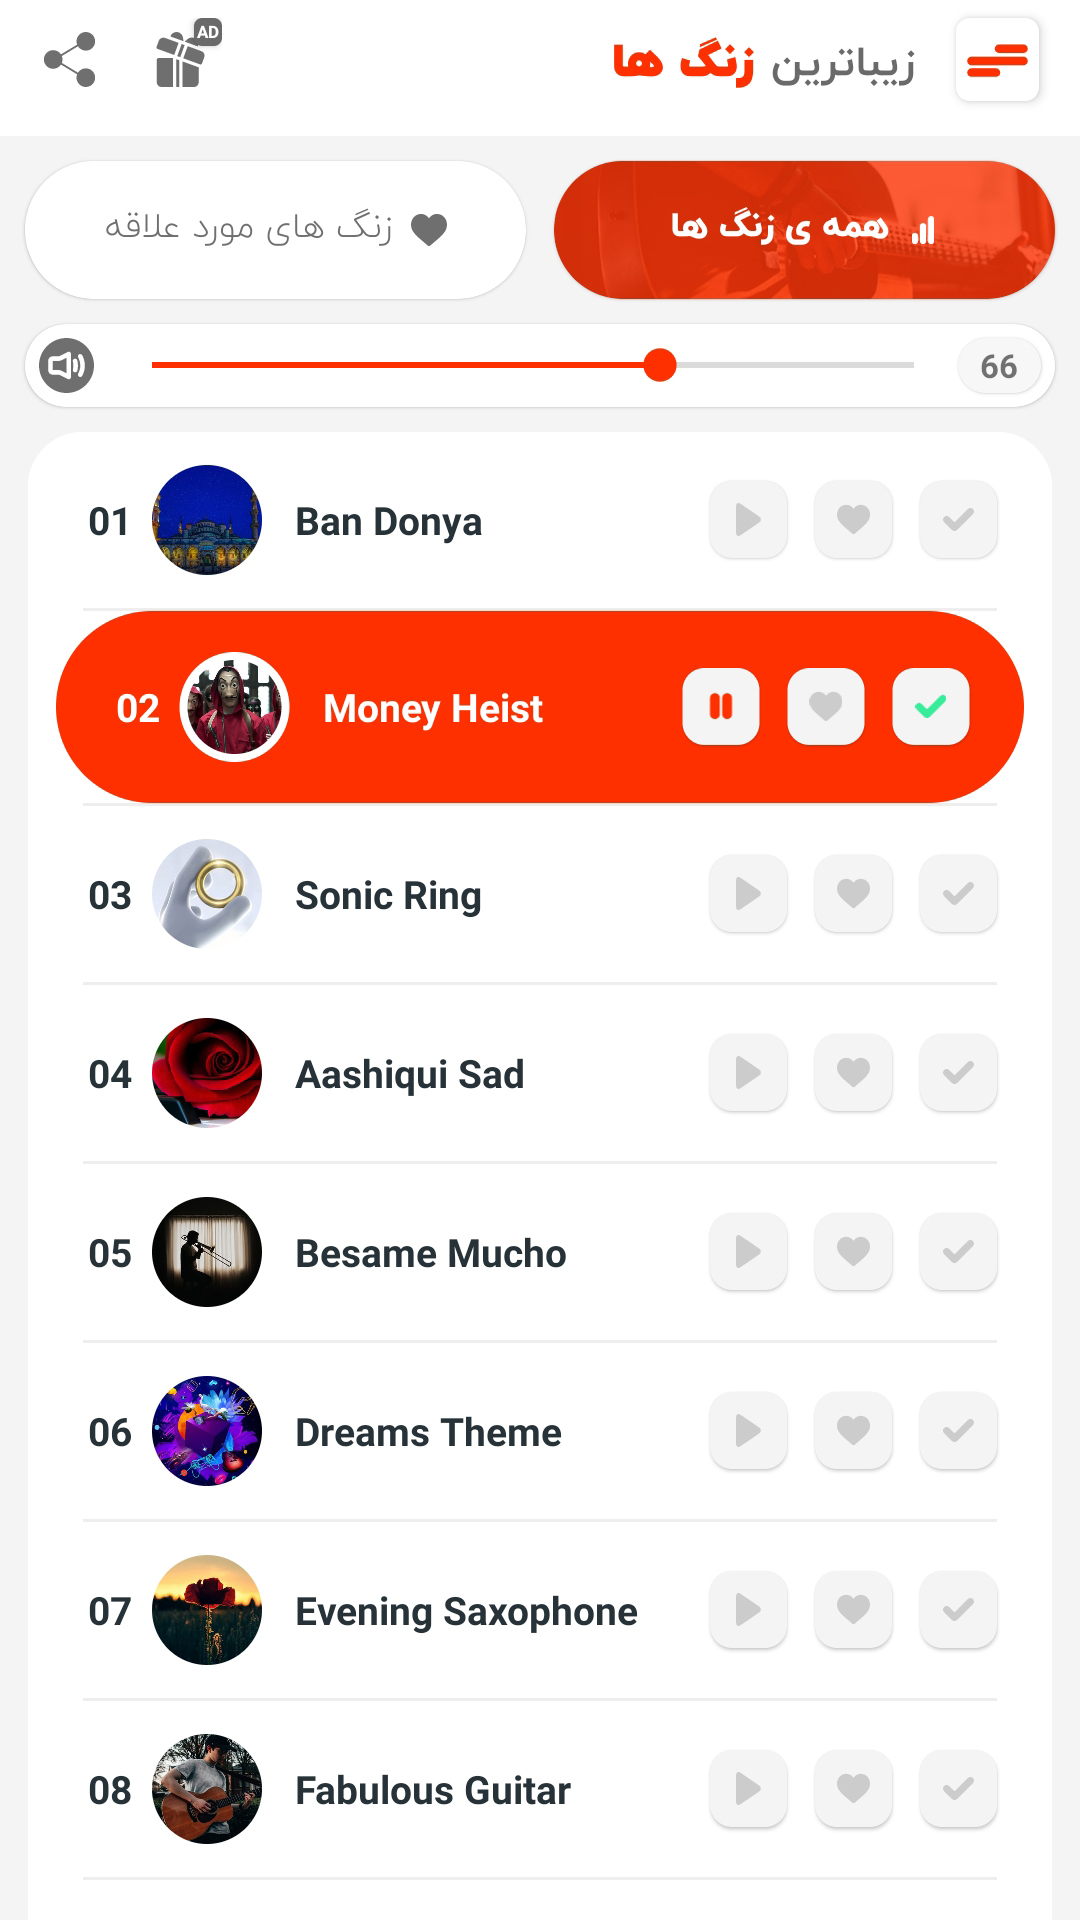Play Sonic Ring preview
The width and height of the screenshot is (1080, 1920).
coord(748,894)
